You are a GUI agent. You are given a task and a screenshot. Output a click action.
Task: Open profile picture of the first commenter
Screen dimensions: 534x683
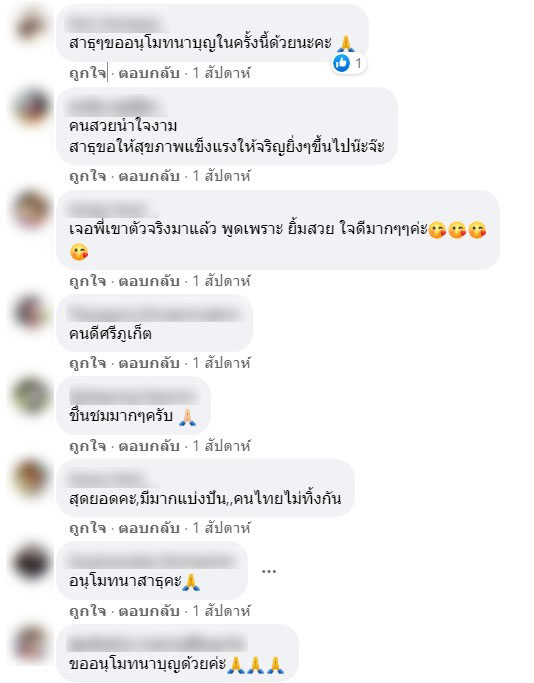(x=30, y=24)
